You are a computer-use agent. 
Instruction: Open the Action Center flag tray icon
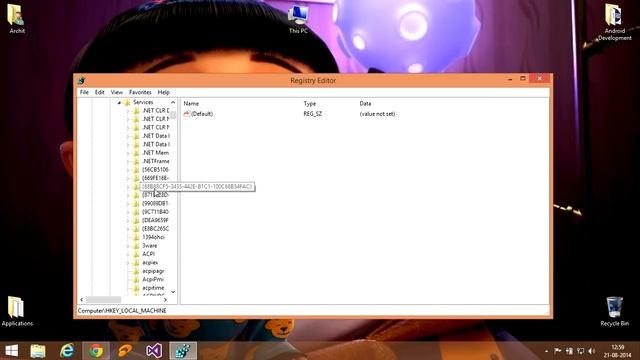click(558, 351)
